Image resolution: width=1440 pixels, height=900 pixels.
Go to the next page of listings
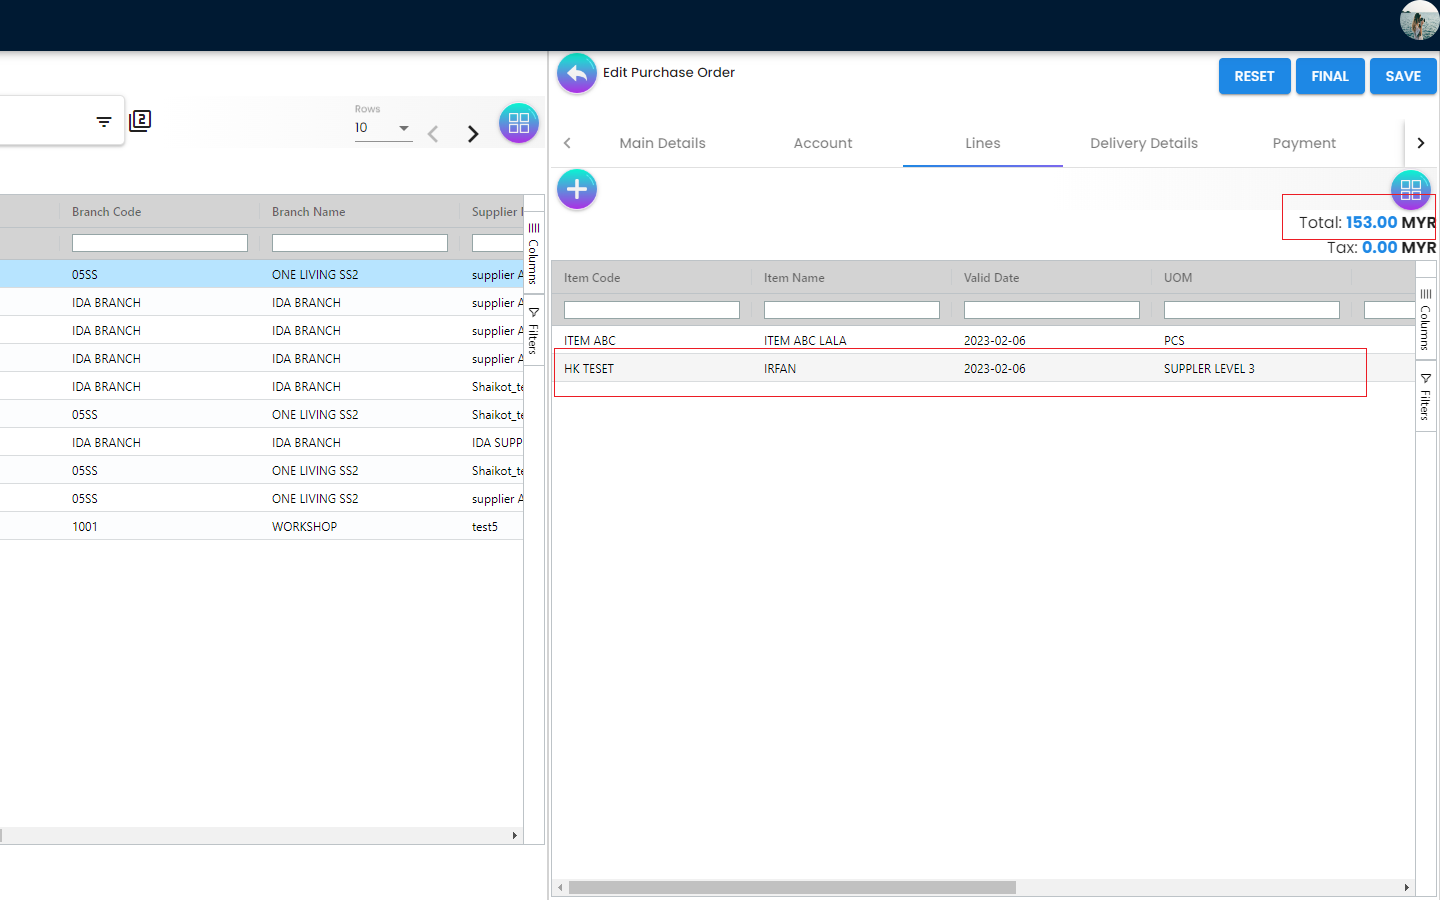[x=473, y=134]
